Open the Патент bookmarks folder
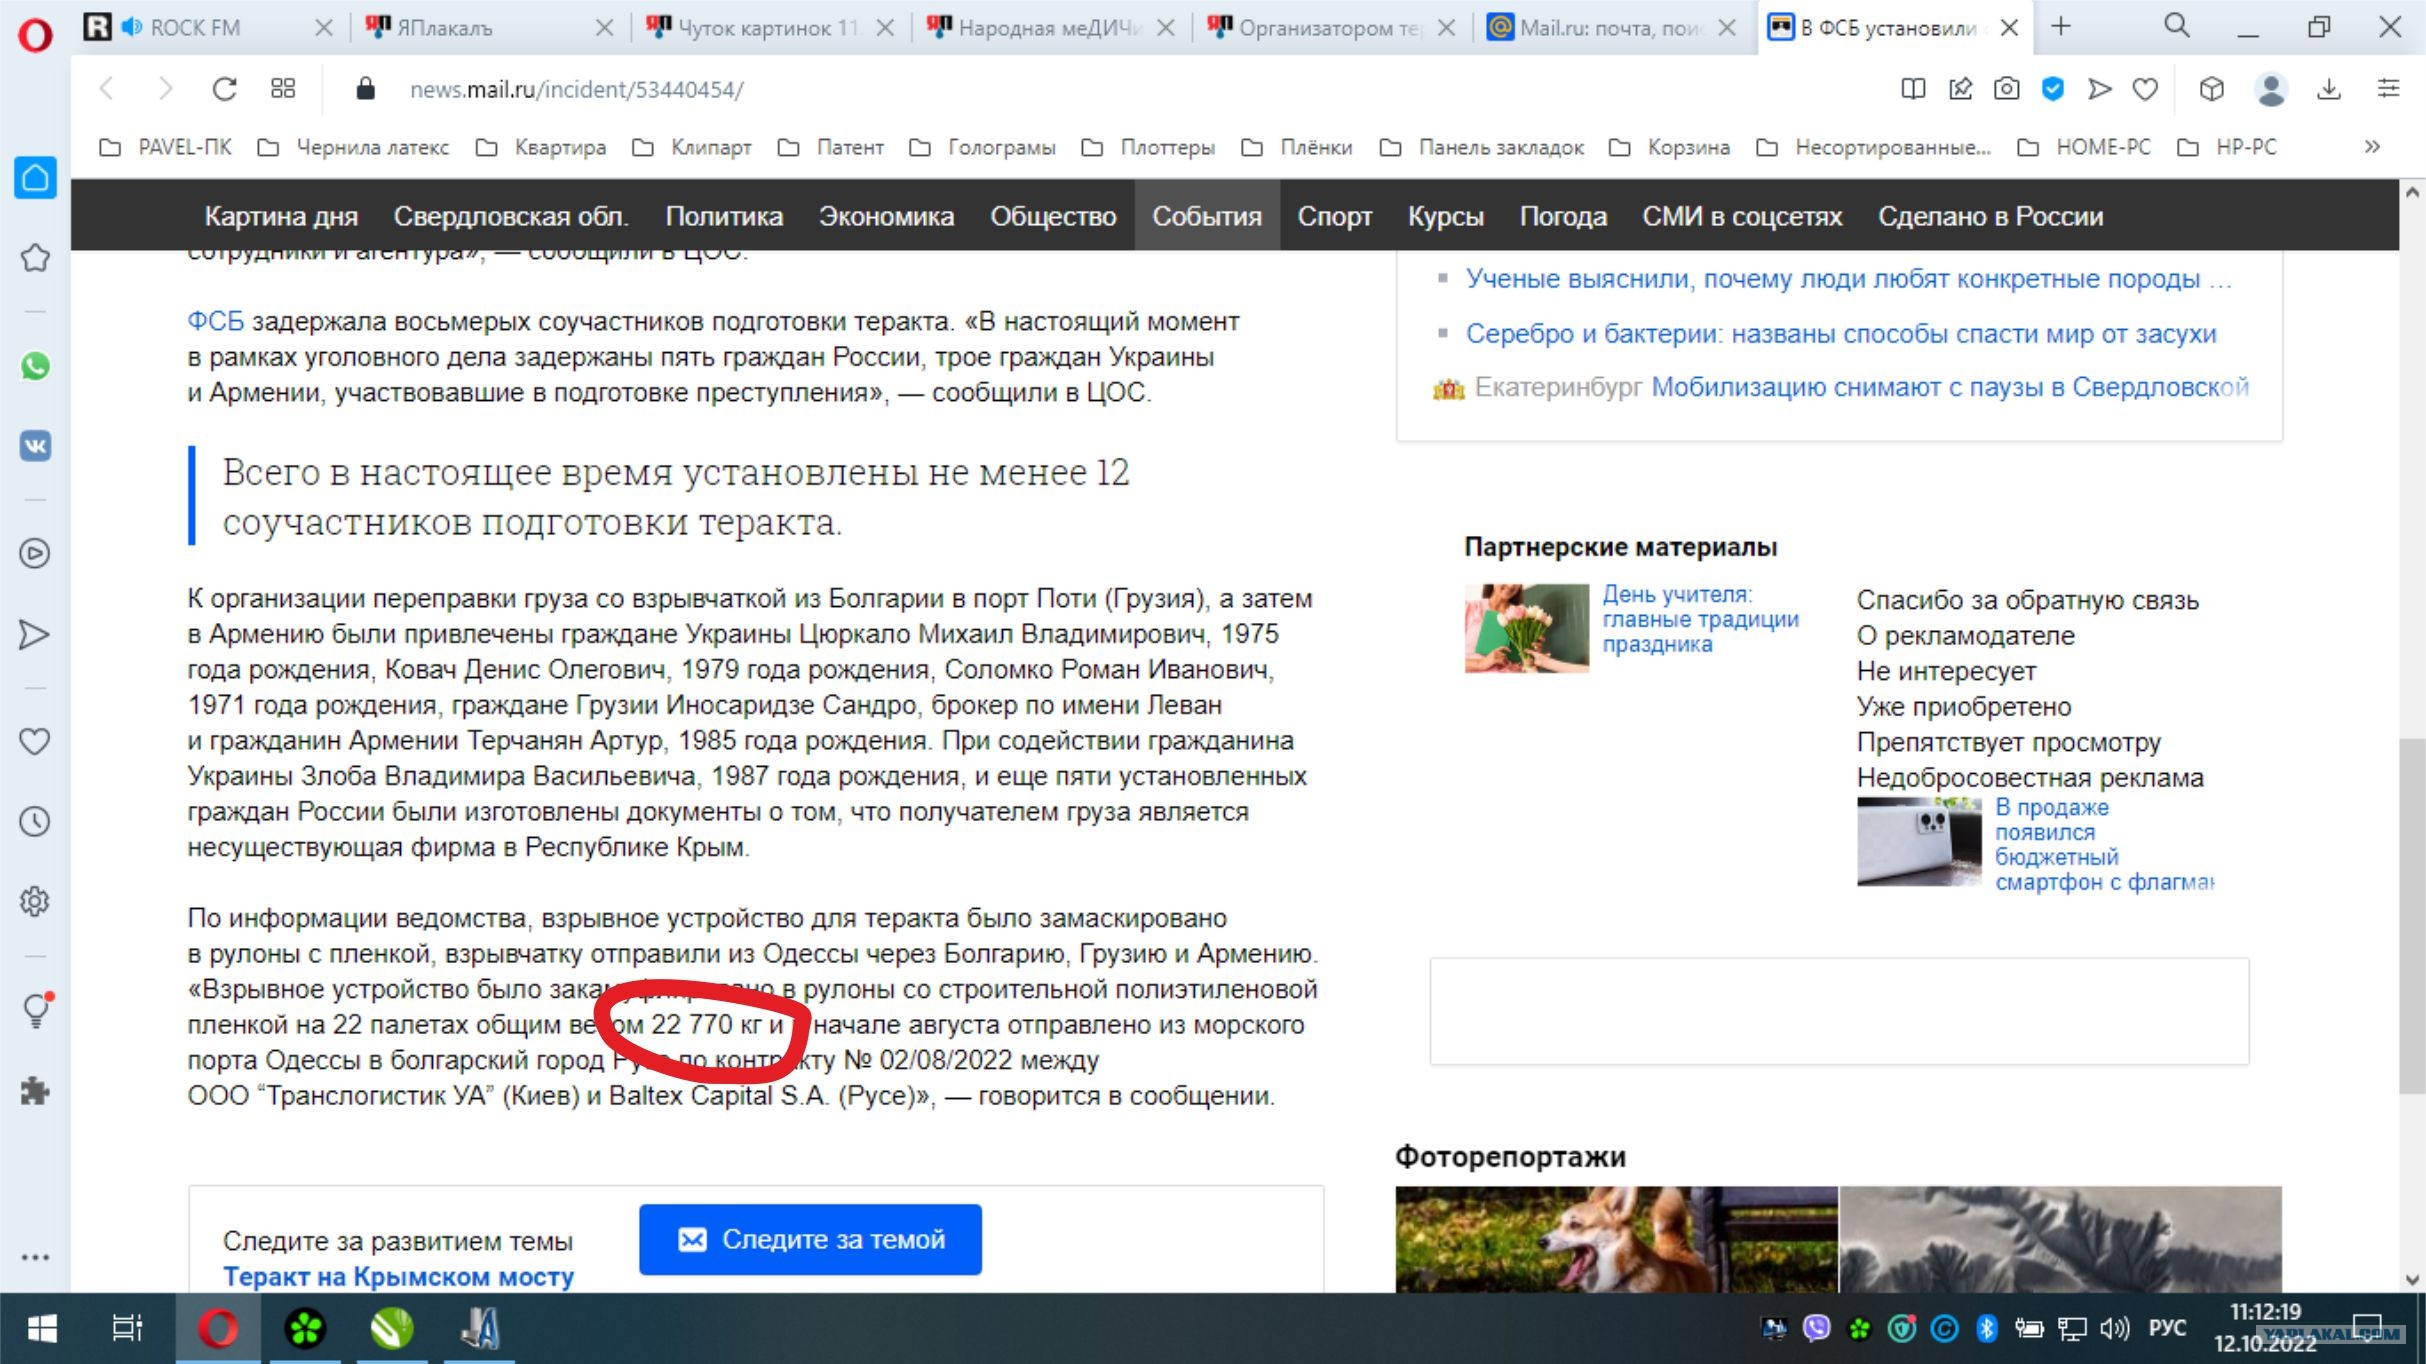This screenshot has width=2426, height=1364. tap(831, 147)
